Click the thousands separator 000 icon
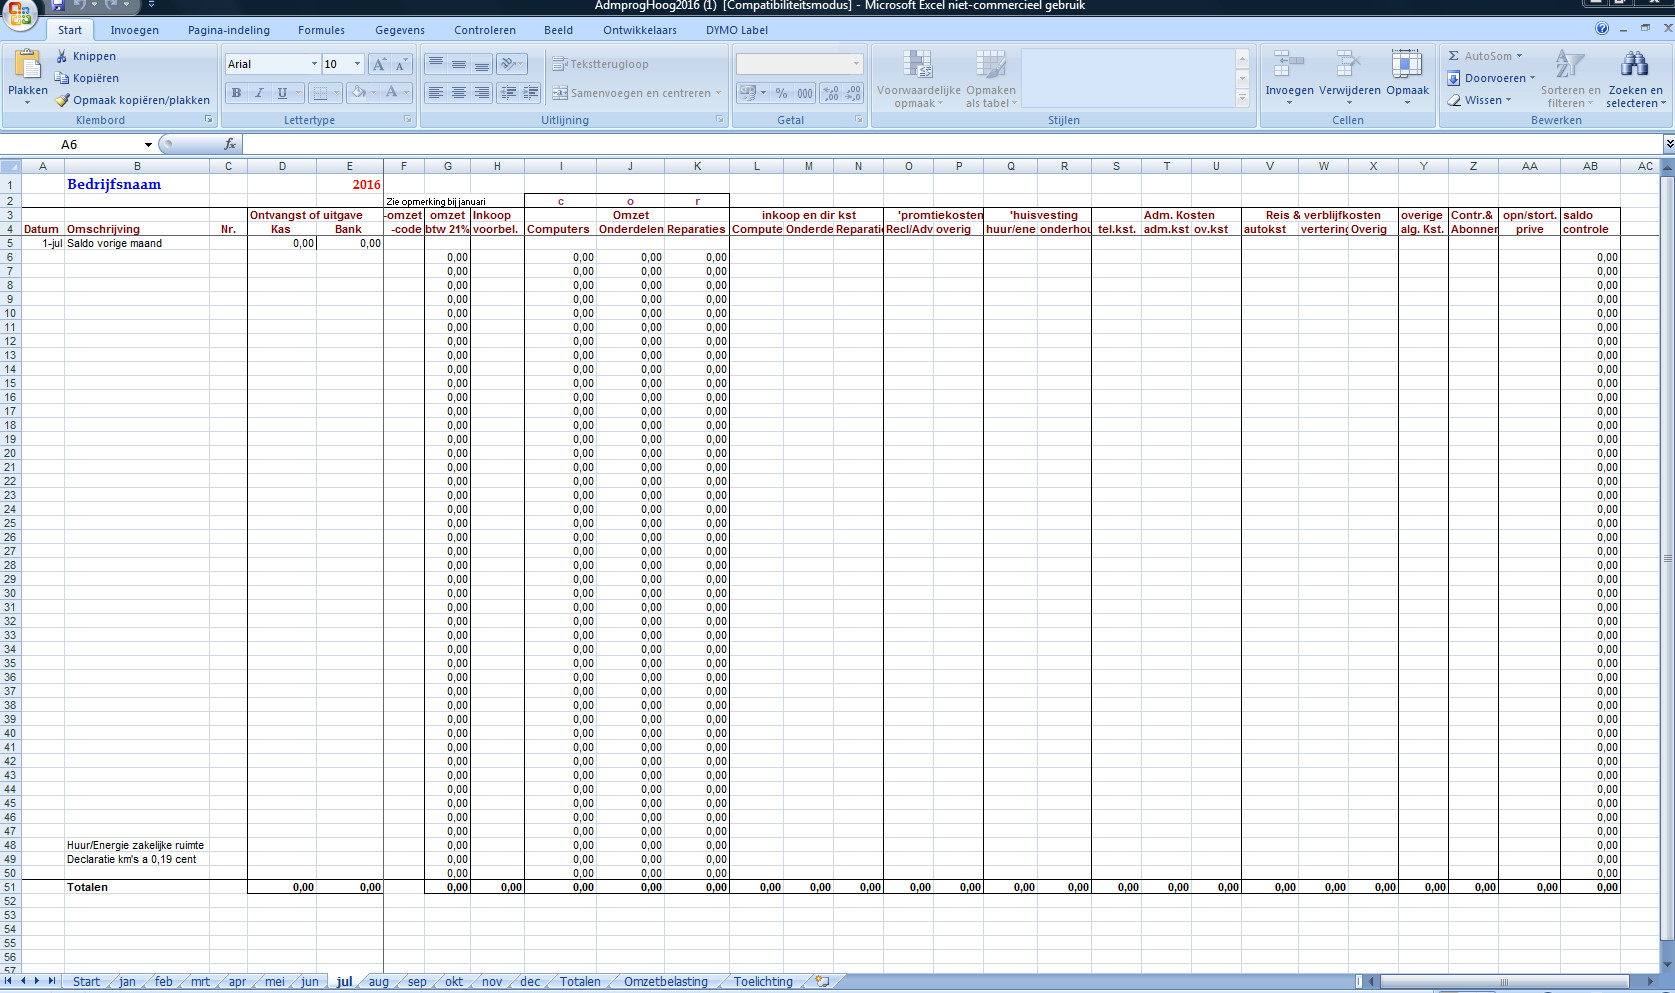The image size is (1675, 993). 804,93
